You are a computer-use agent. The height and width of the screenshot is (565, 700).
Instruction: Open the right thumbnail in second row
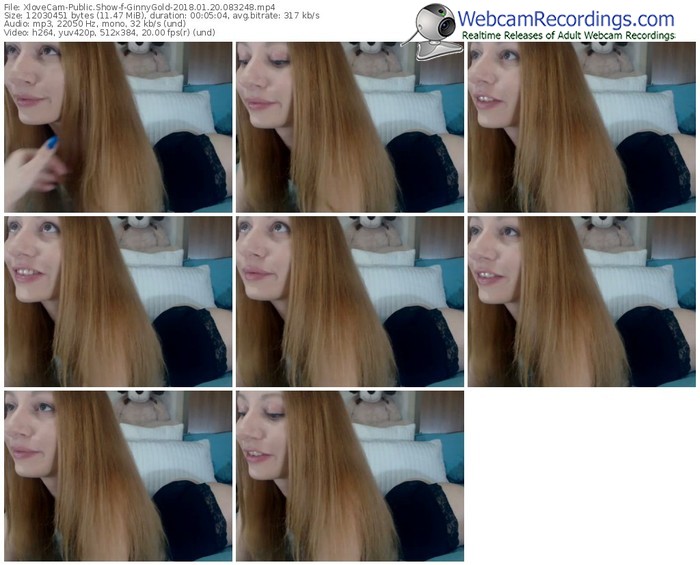coord(581,301)
